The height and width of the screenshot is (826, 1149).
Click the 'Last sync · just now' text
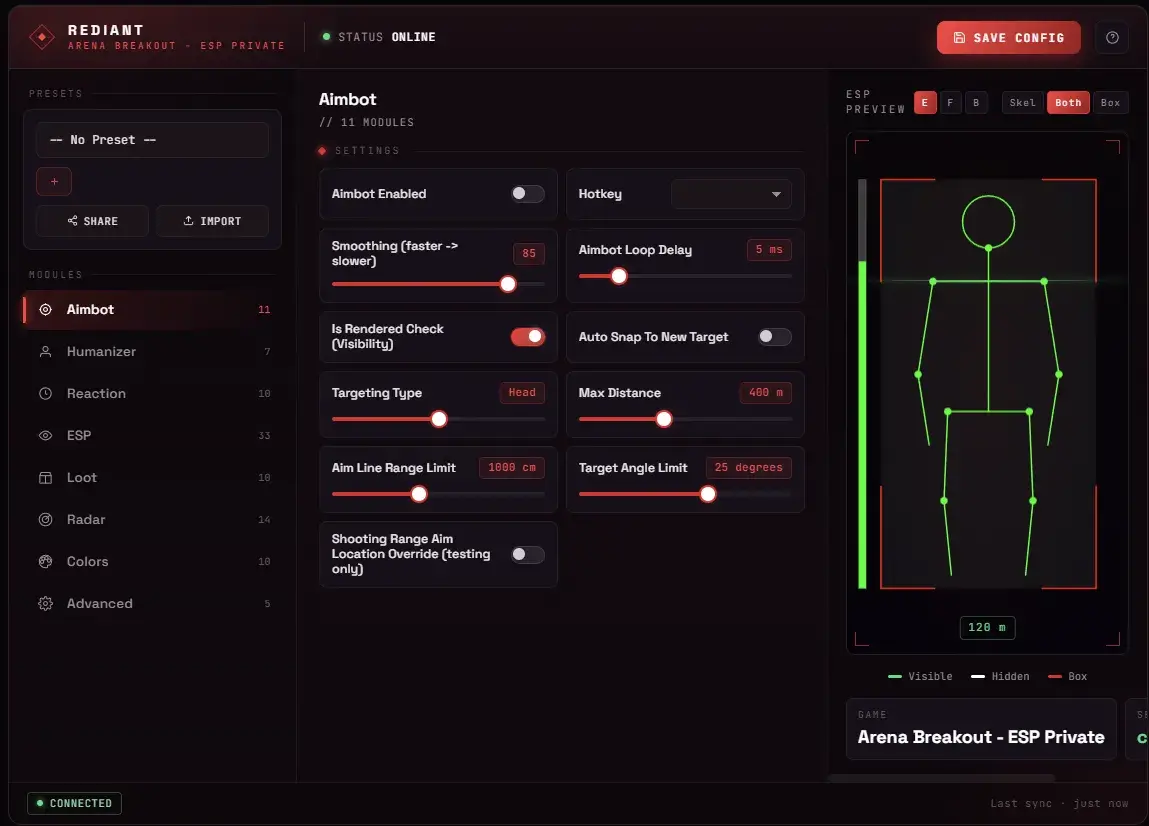(x=1059, y=803)
